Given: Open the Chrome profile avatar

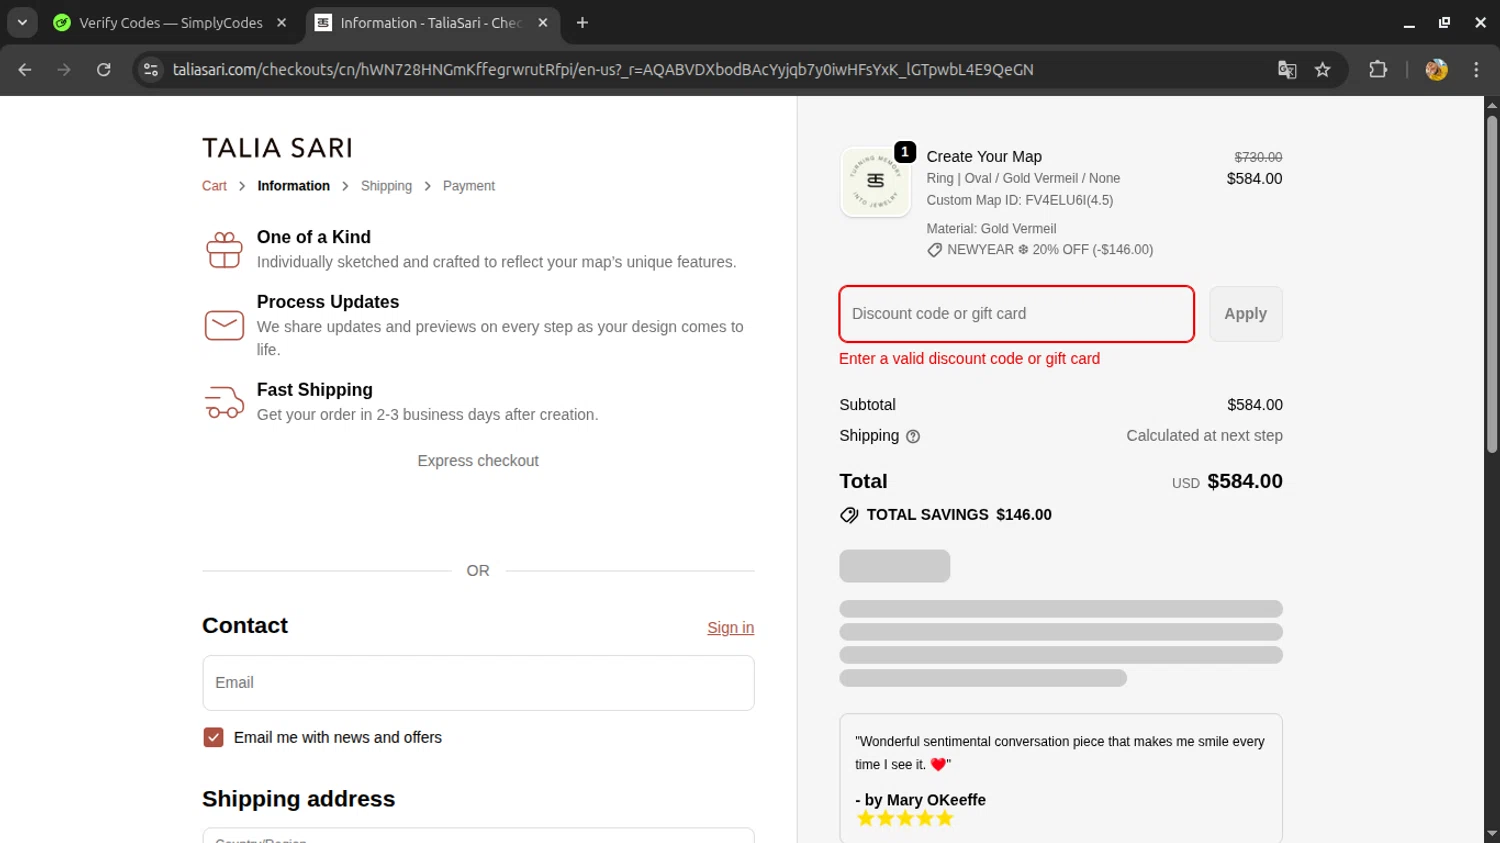Looking at the screenshot, I should point(1436,70).
